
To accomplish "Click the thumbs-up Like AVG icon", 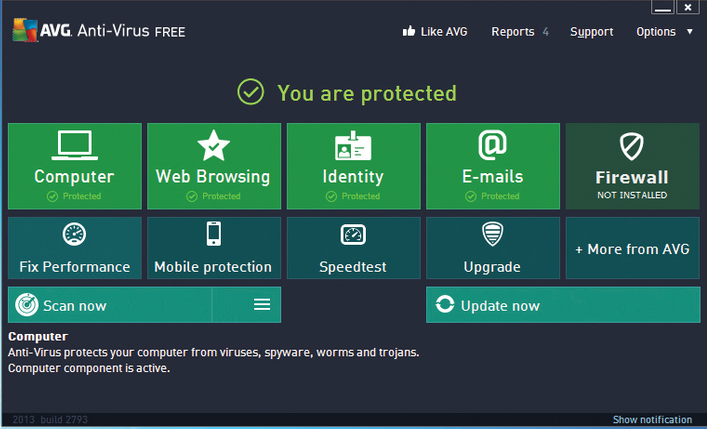I will pos(409,31).
